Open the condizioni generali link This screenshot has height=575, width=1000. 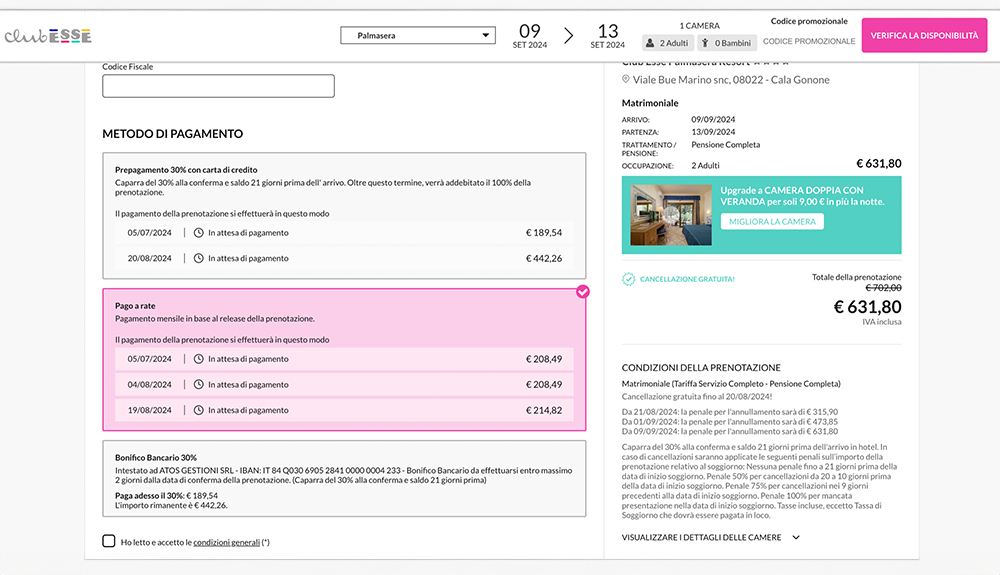click(226, 542)
